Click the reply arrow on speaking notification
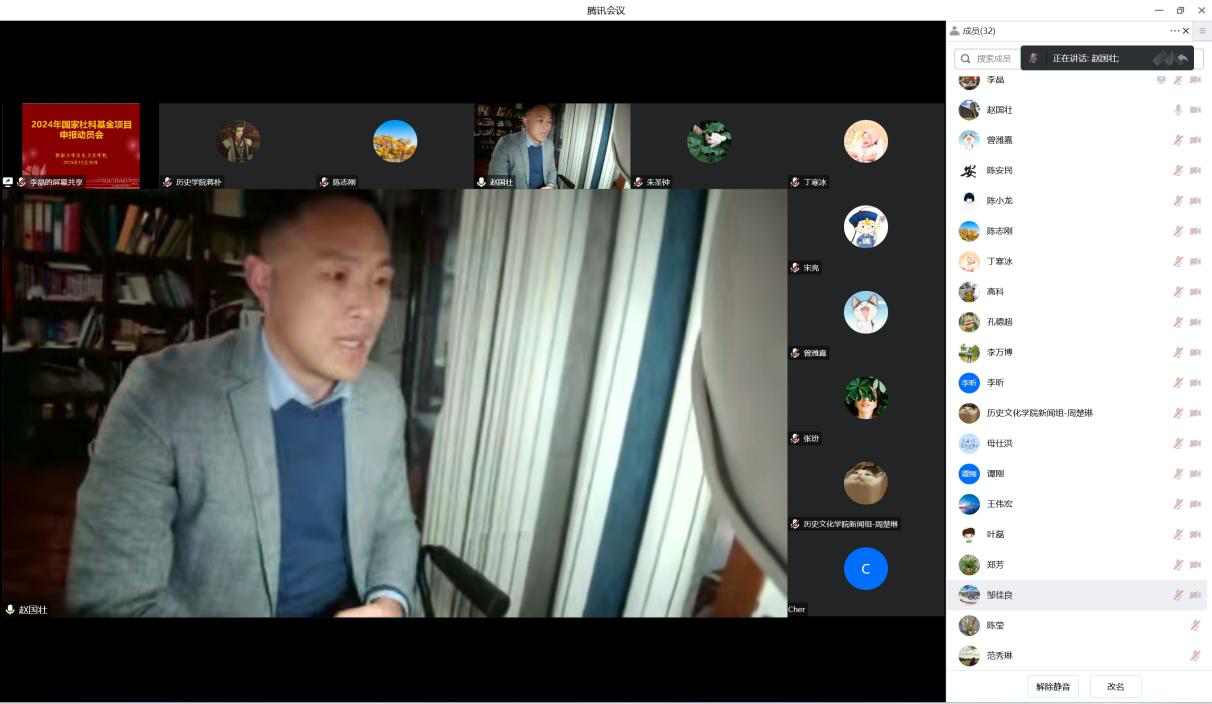The image size is (1212, 704). click(1182, 59)
